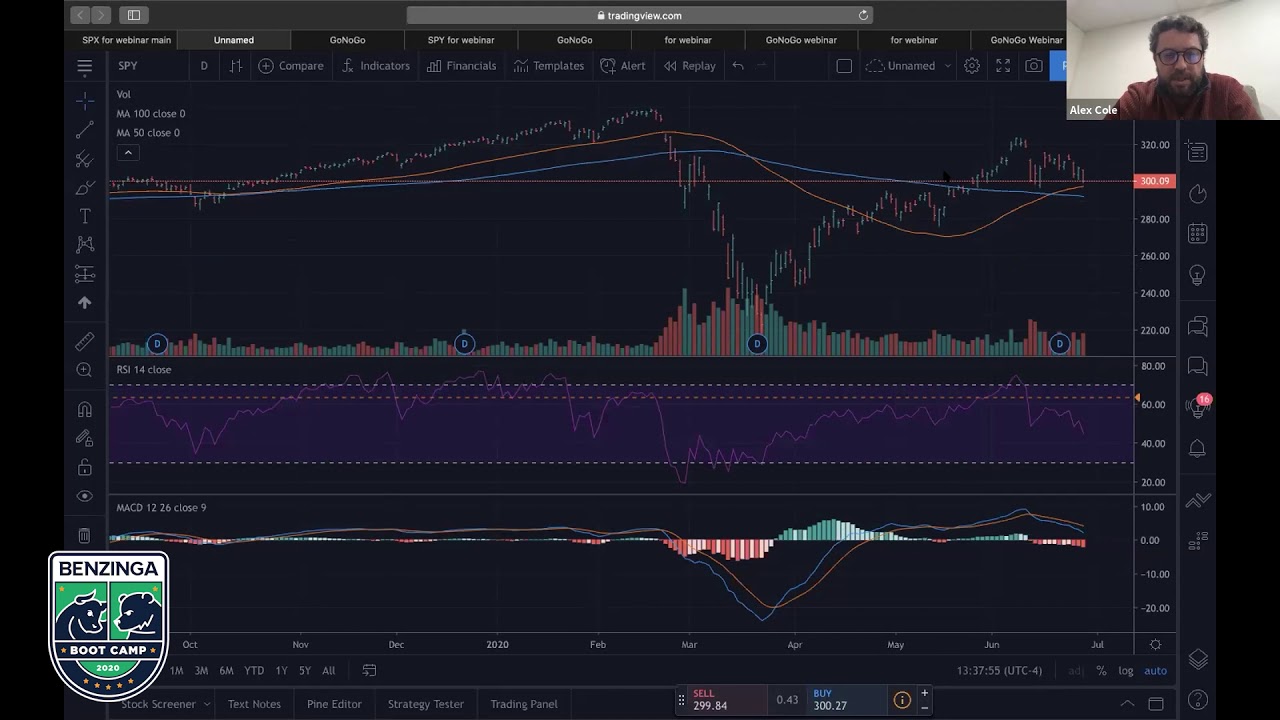Select the arrow up icon tool

tap(85, 302)
